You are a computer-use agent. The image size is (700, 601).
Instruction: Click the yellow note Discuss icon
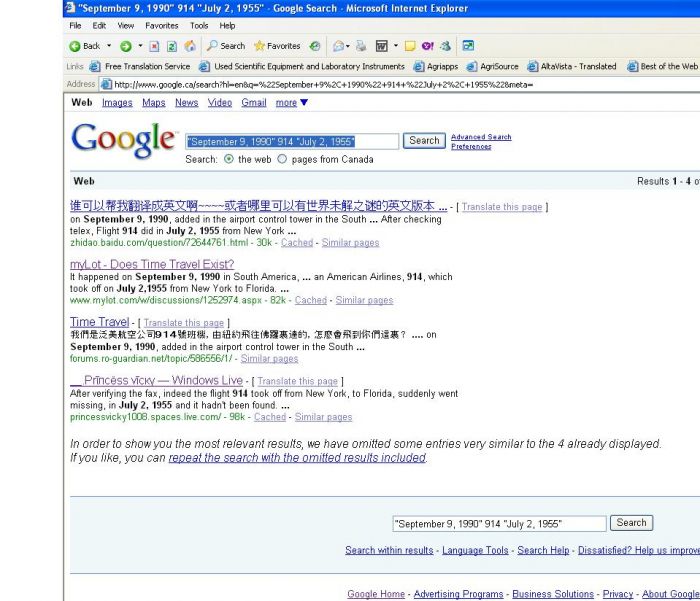410,46
